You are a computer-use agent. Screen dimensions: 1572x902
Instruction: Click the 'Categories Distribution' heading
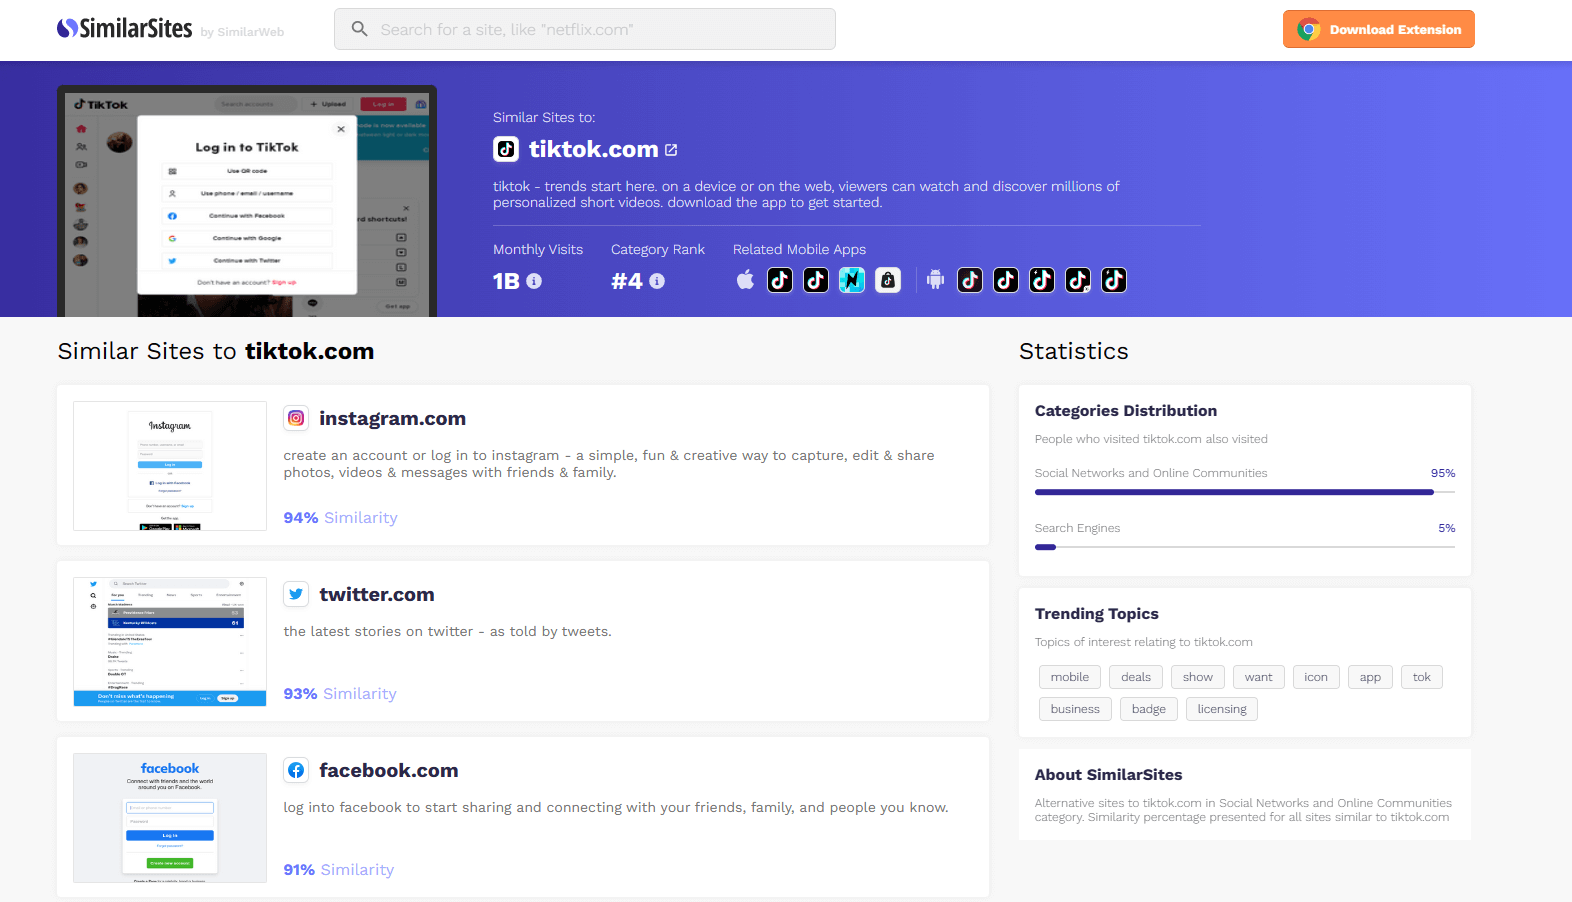[1126, 411]
